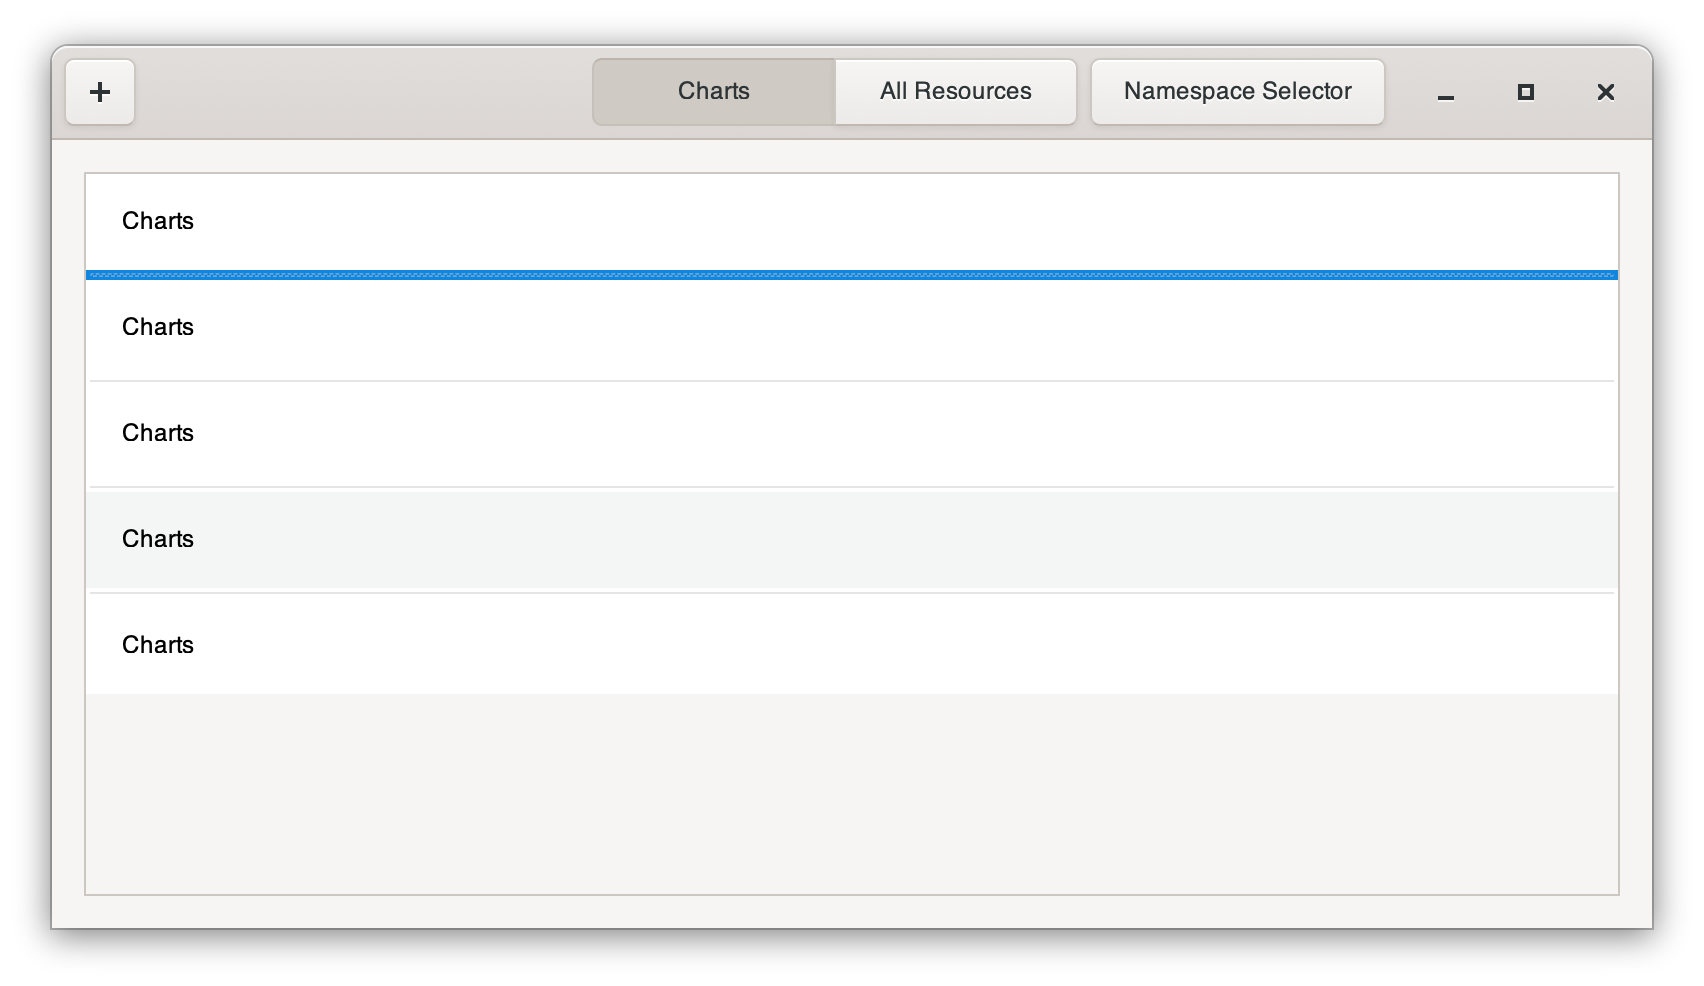Open the Namespace Selector
Screen dimensions: 1704x986
(x=1238, y=91)
